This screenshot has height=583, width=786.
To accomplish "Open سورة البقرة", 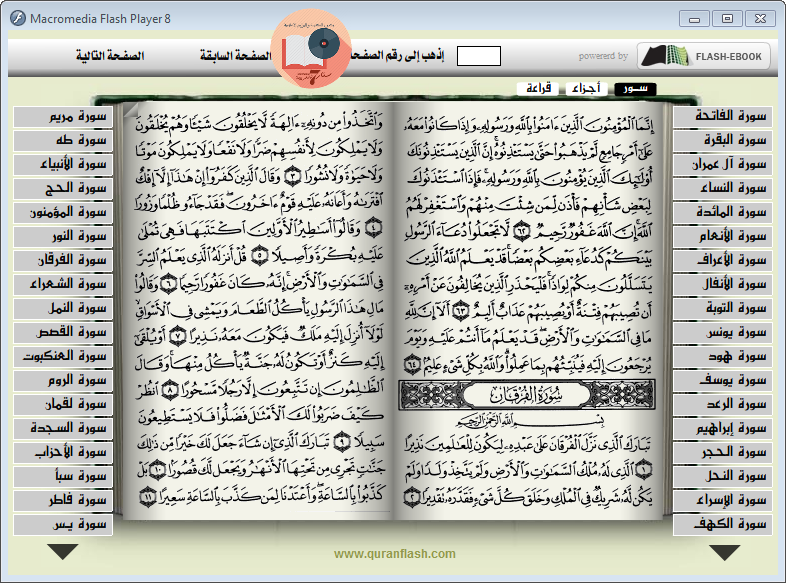I will coord(722,140).
